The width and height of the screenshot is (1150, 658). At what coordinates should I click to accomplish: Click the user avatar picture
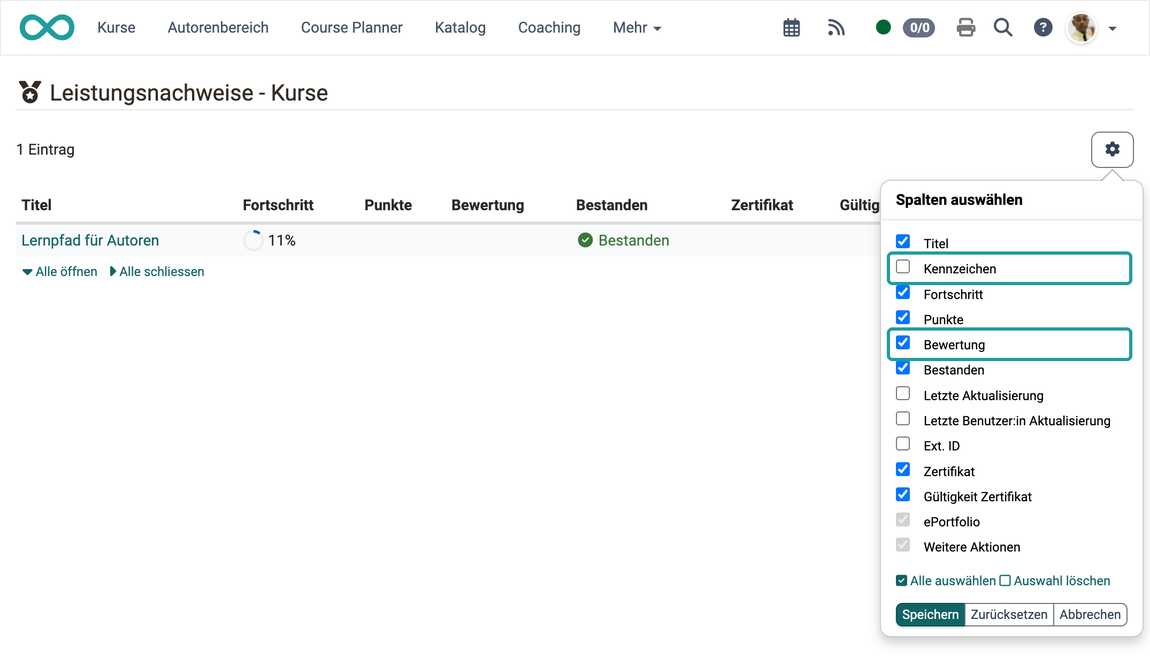click(x=1081, y=28)
